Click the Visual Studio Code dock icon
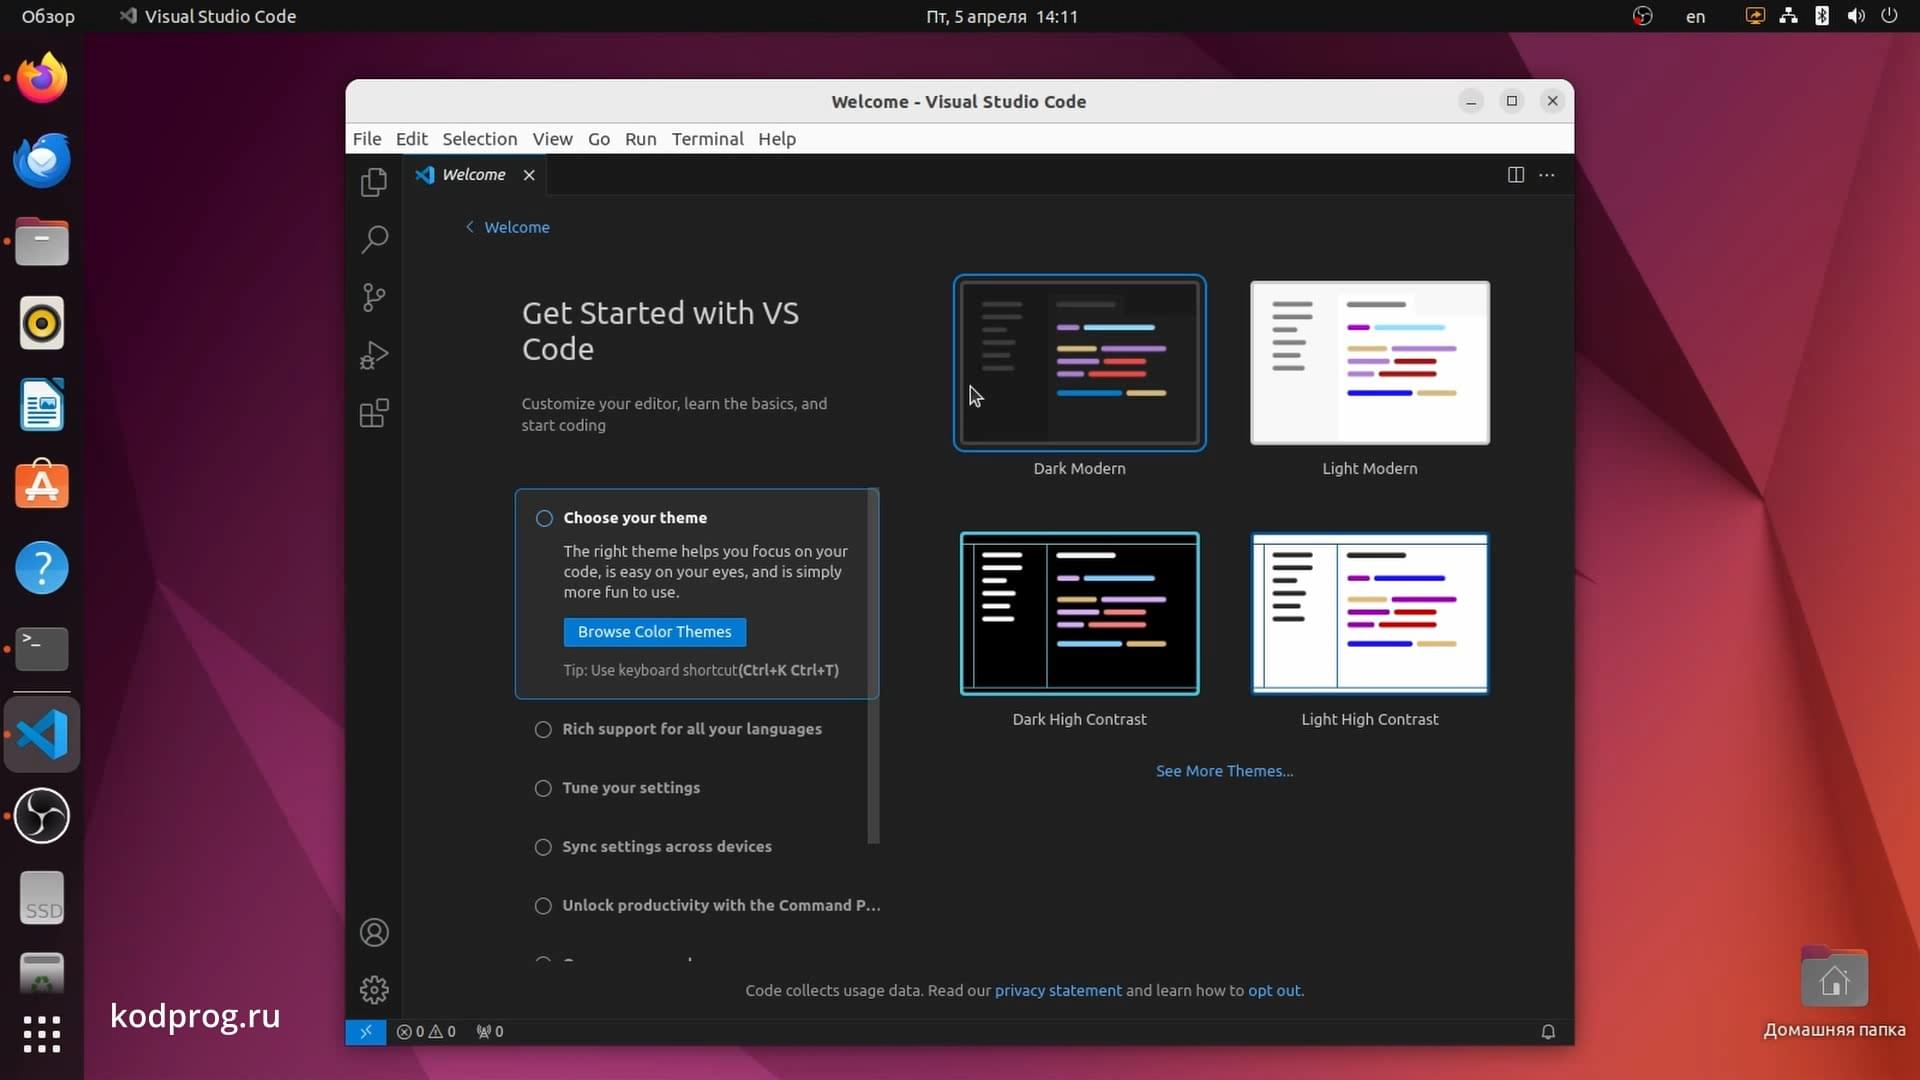The image size is (1920, 1080). [x=42, y=735]
